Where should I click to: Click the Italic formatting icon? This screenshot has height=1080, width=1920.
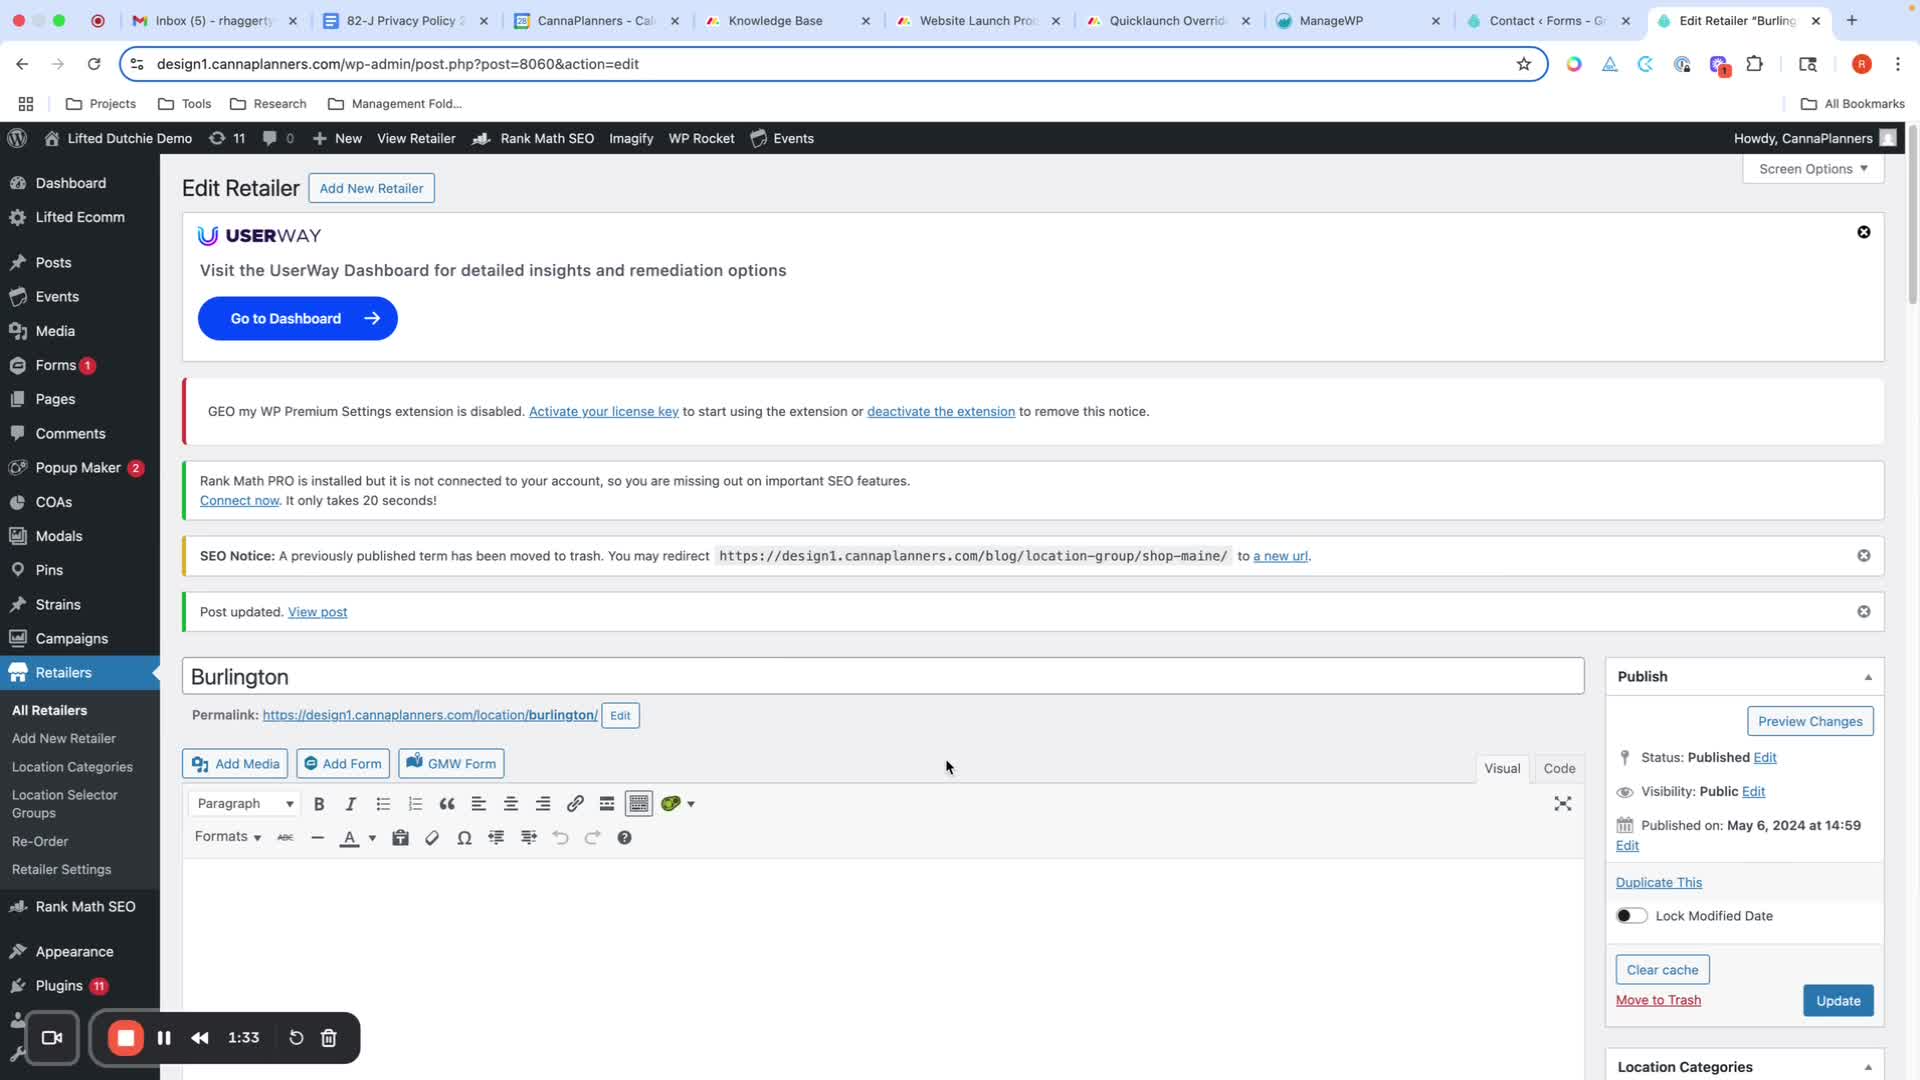point(351,804)
